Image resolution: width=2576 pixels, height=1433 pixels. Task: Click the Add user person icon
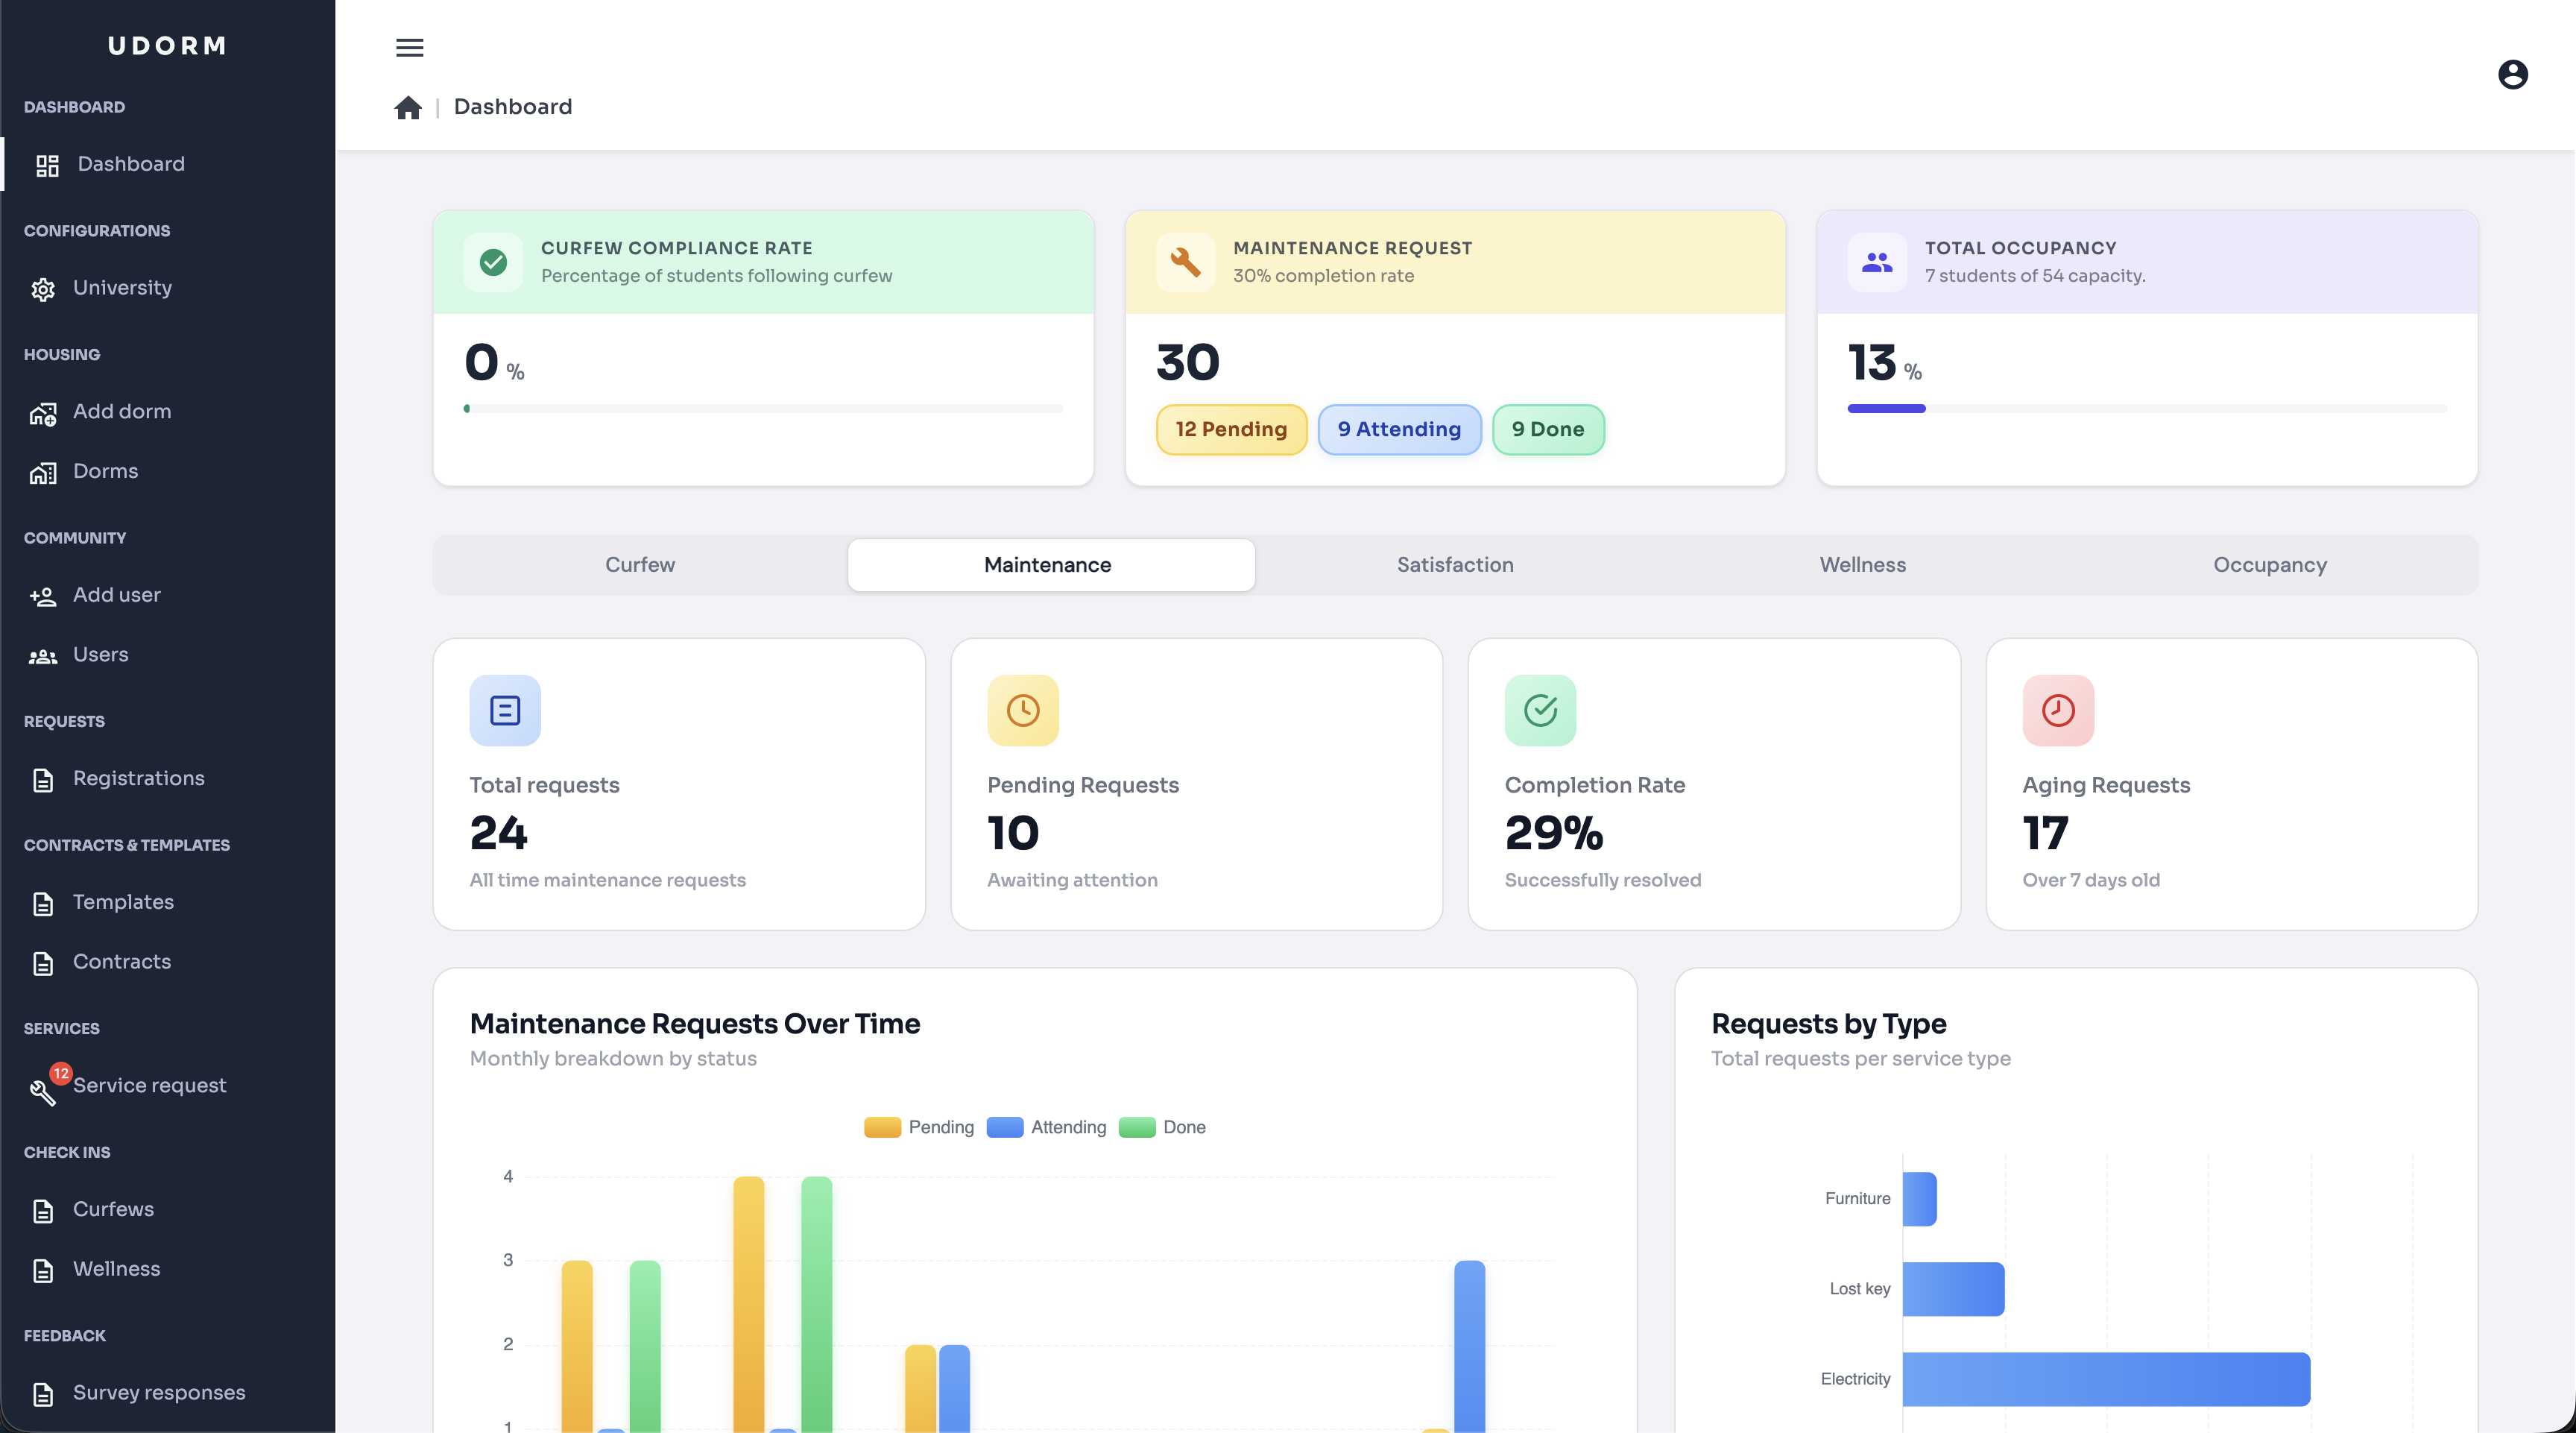click(43, 596)
